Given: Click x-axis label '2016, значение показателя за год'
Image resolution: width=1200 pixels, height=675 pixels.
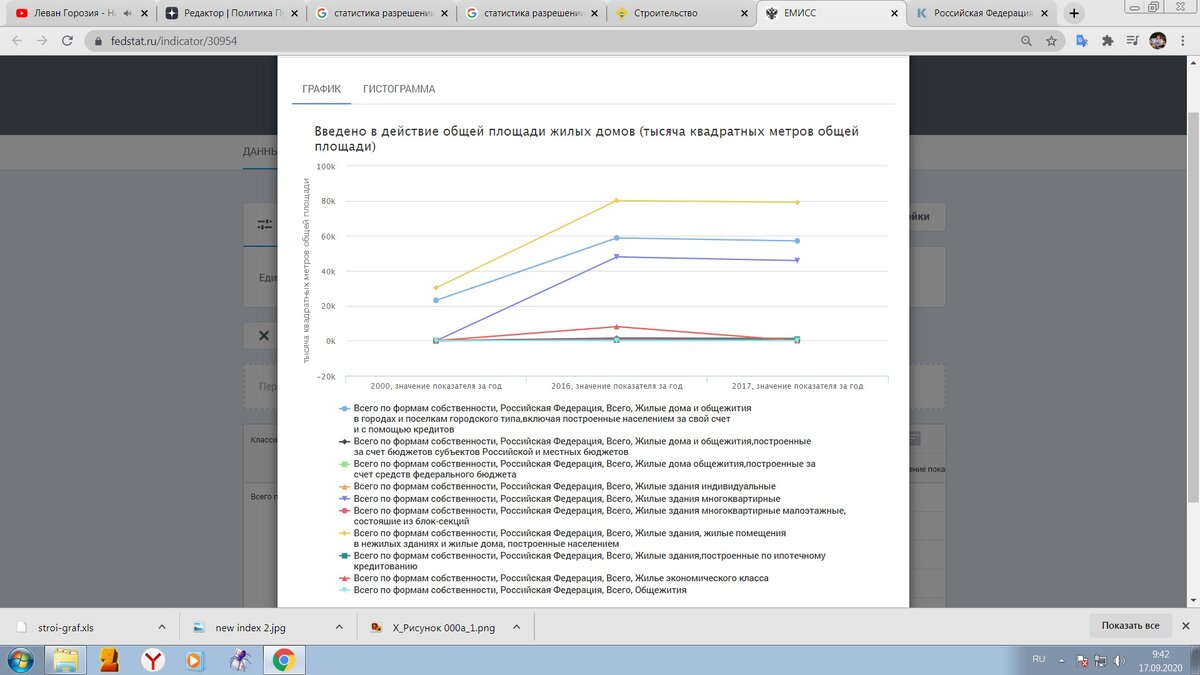Looking at the screenshot, I should 617,385.
